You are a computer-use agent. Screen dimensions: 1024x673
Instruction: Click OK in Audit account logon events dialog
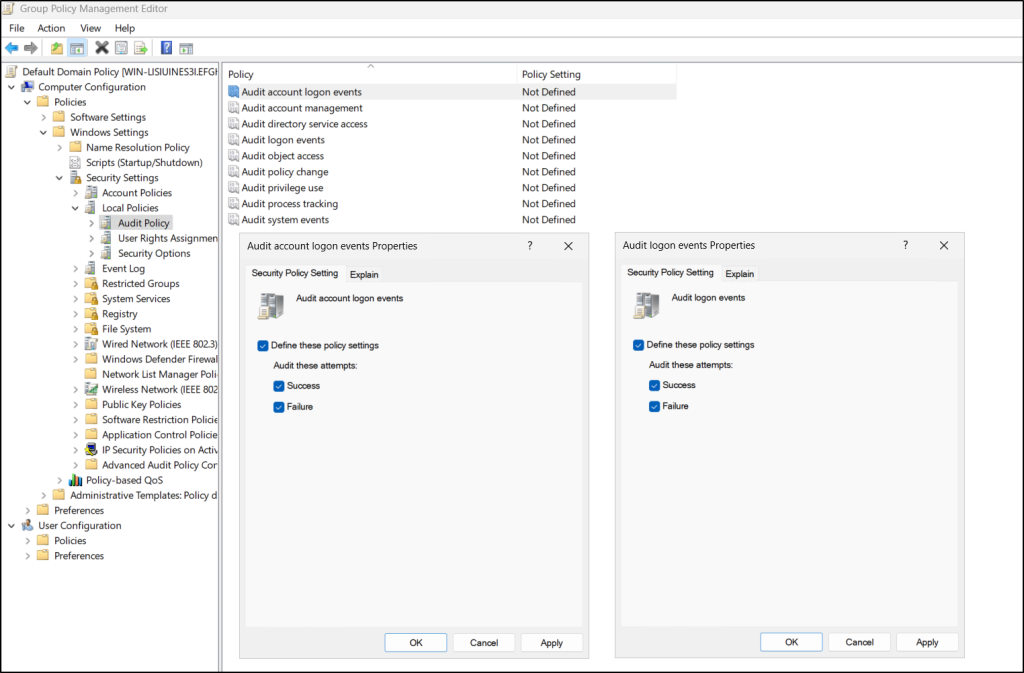tap(415, 643)
